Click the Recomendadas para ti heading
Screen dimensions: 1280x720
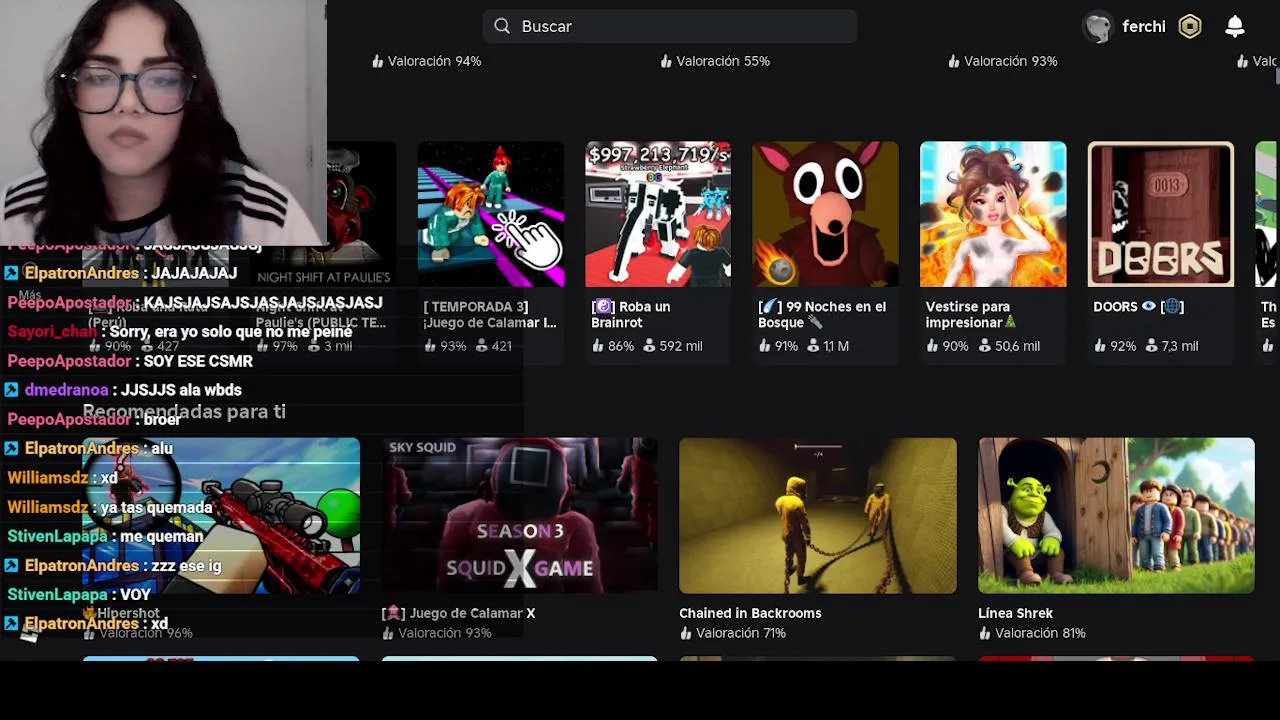tap(184, 411)
